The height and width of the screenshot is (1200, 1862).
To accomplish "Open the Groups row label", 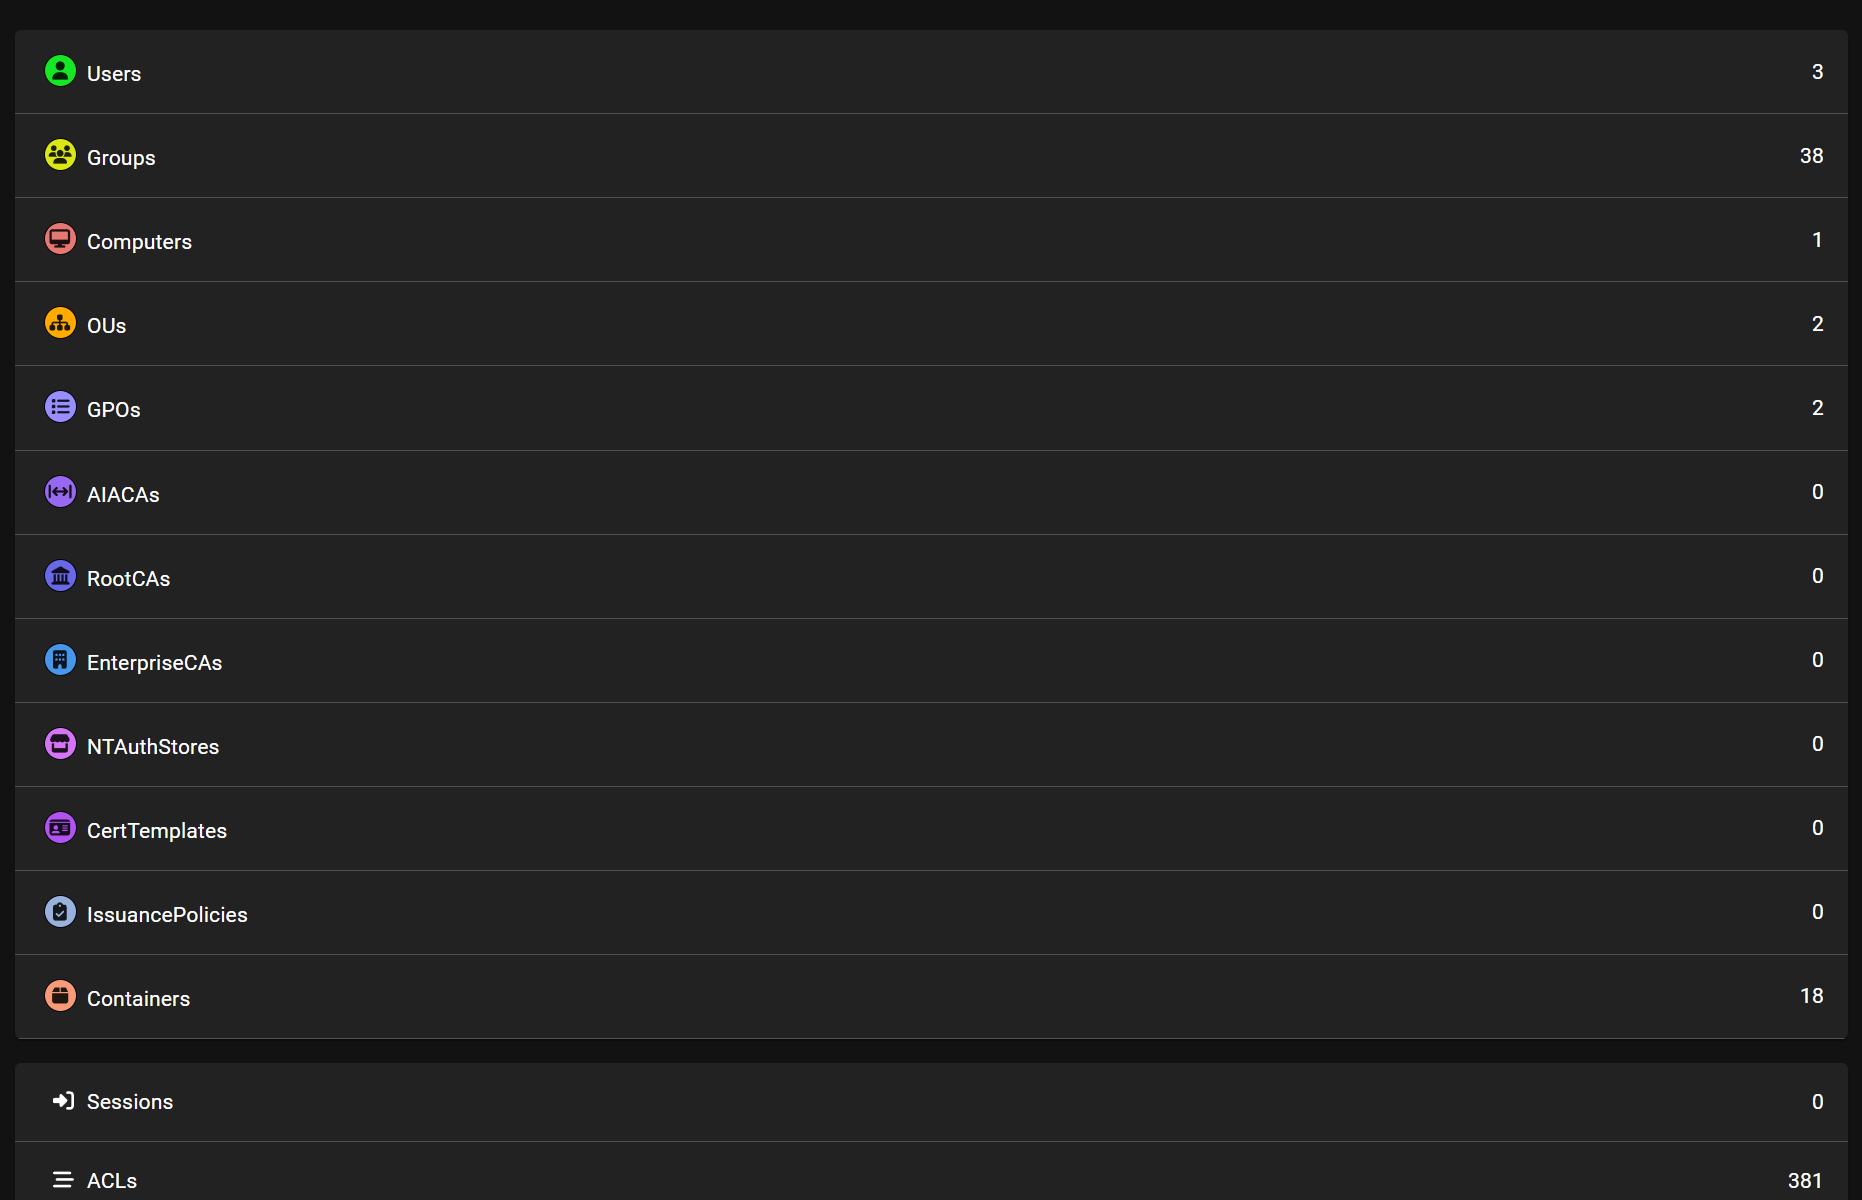I will (x=121, y=158).
